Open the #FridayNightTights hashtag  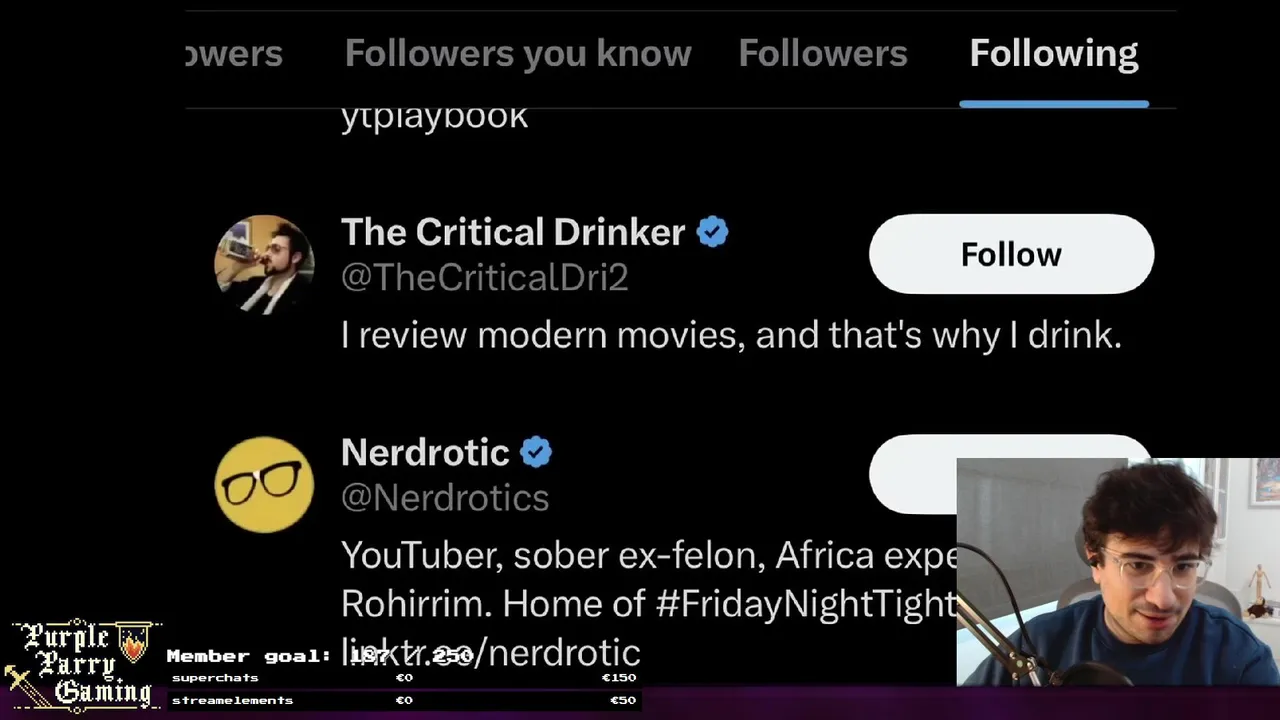[805, 603]
